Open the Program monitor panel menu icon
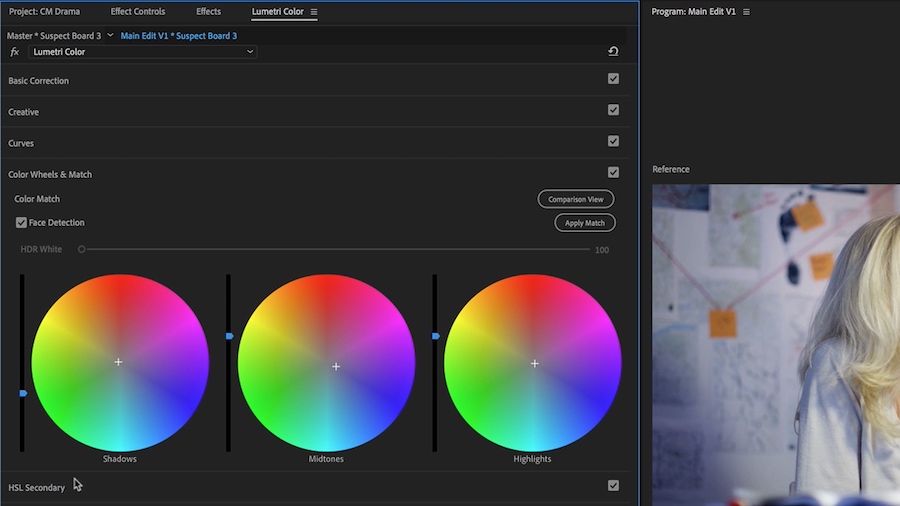The image size is (900, 506). coord(746,11)
